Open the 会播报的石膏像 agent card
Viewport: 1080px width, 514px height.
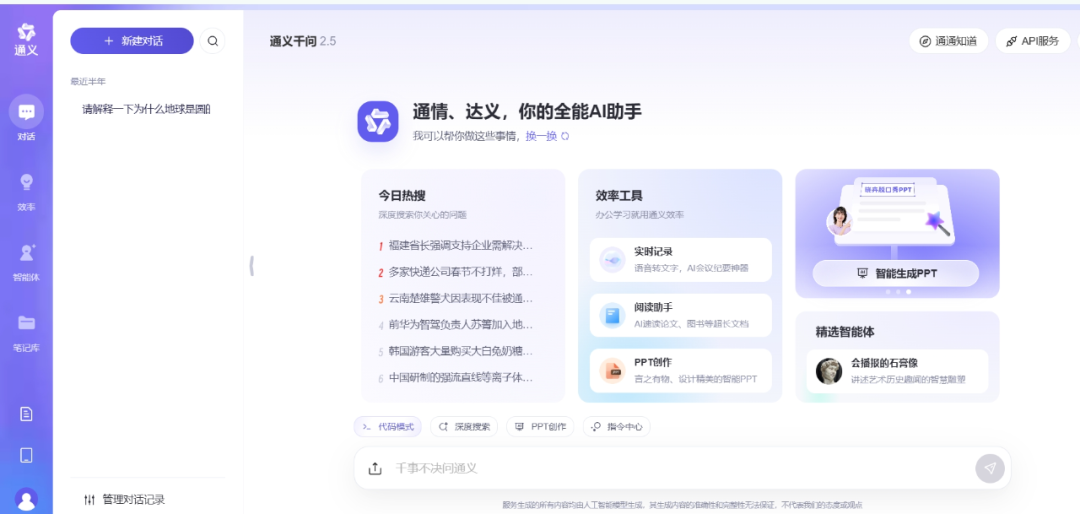(x=897, y=371)
